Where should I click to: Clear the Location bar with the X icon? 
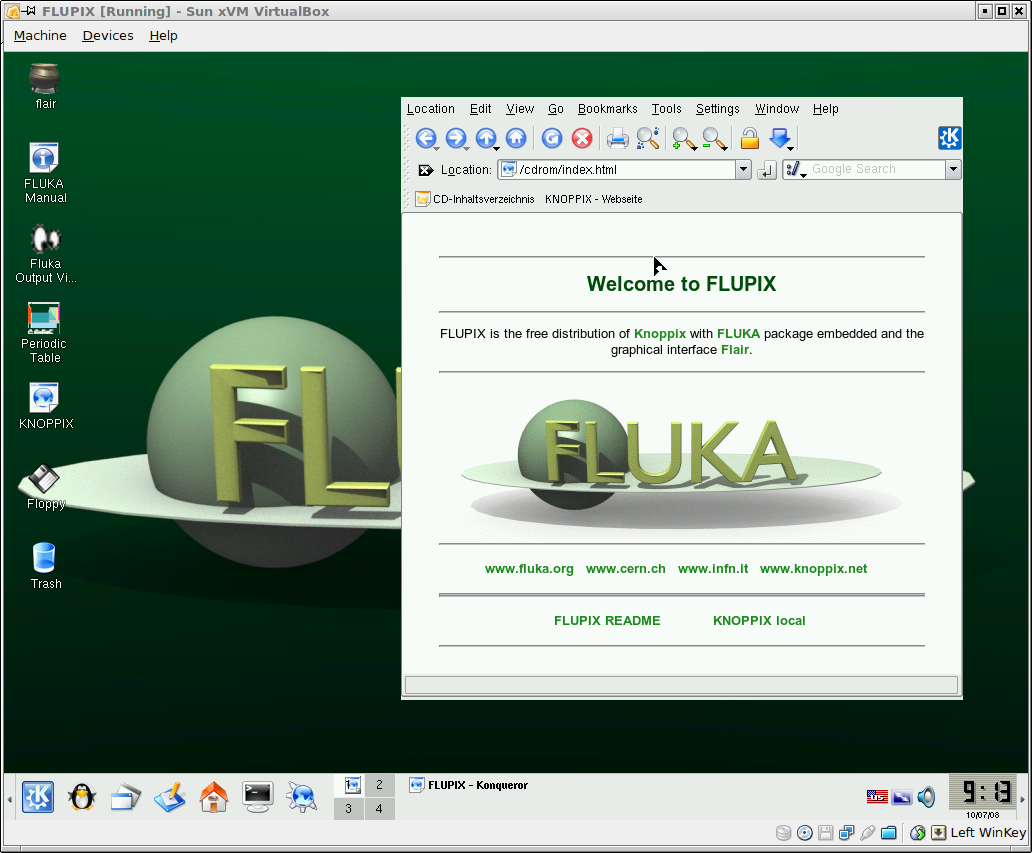(x=426, y=170)
